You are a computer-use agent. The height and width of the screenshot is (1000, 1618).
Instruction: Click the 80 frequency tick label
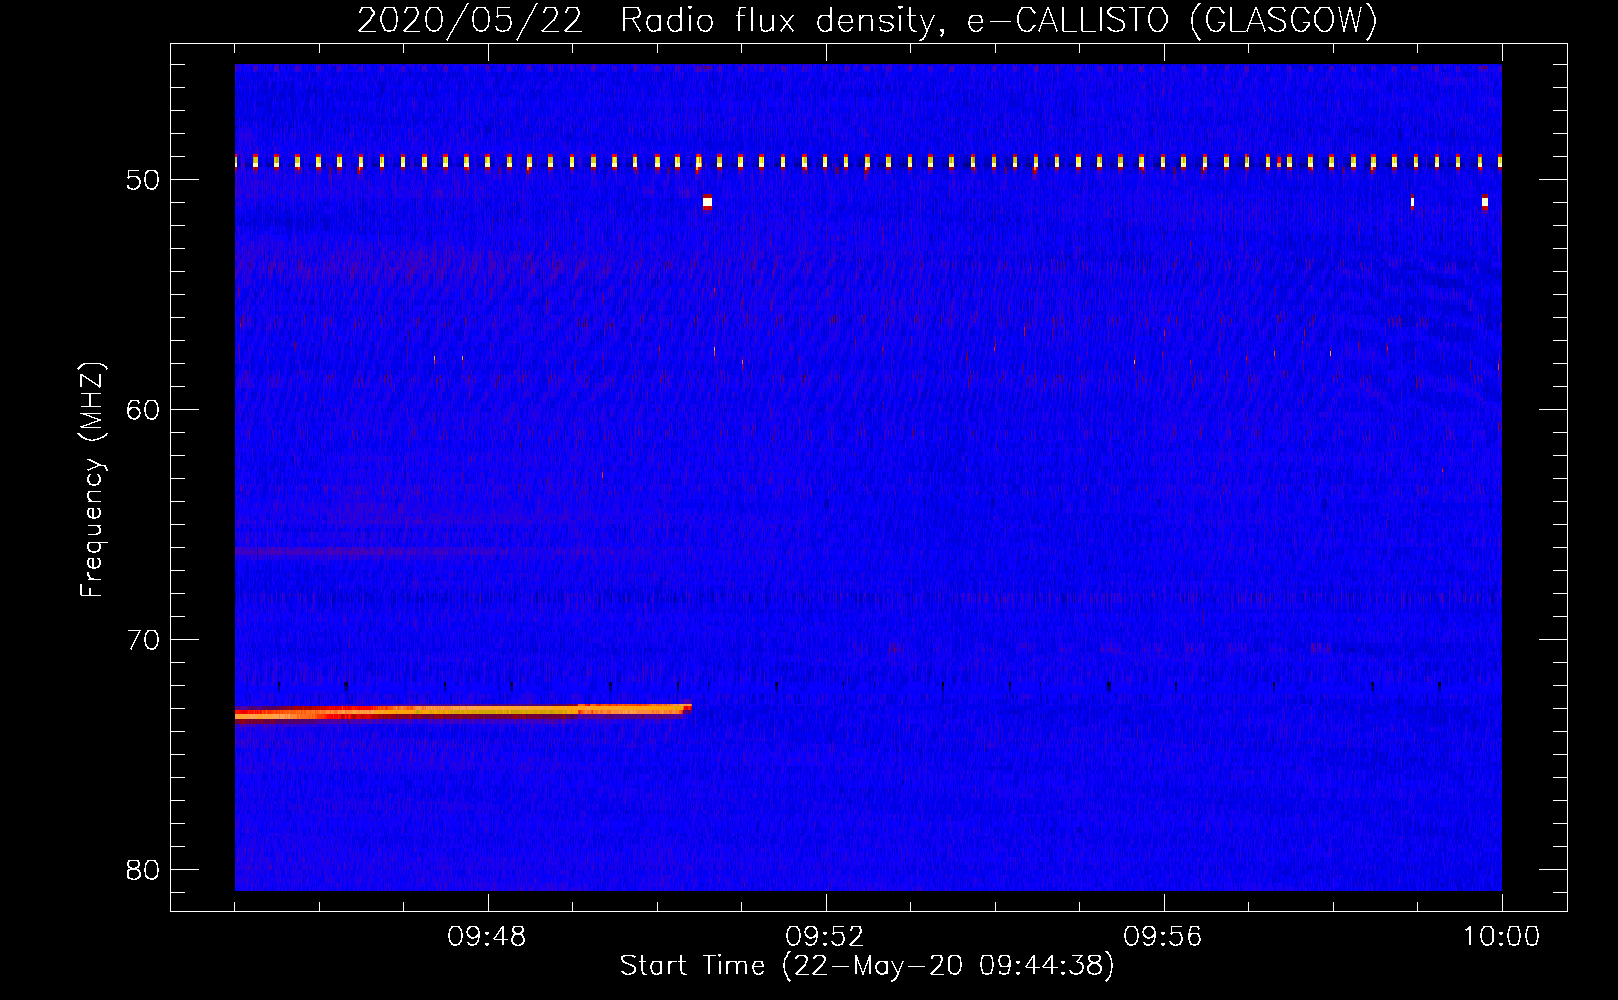pos(143,870)
